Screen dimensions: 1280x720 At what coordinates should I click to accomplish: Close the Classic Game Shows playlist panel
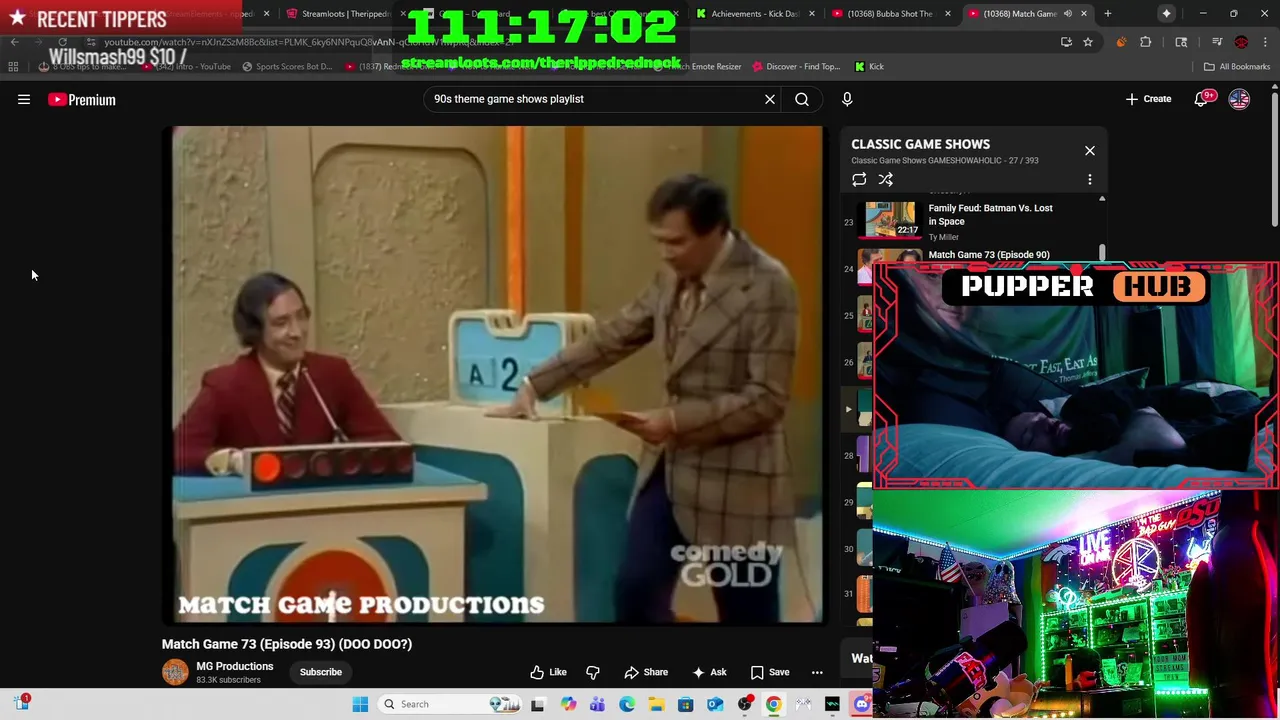pyautogui.click(x=1090, y=151)
